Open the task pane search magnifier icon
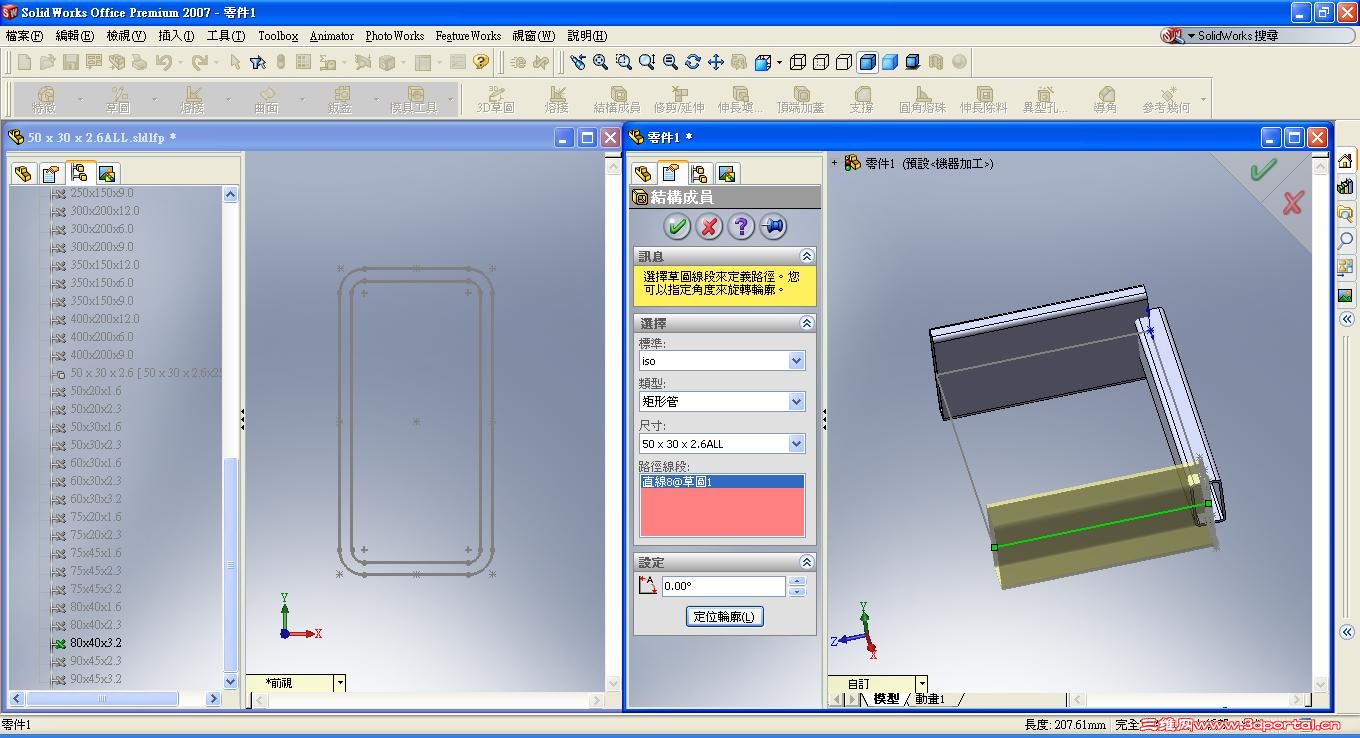Screen dimensions: 1360x738 coord(1346,240)
